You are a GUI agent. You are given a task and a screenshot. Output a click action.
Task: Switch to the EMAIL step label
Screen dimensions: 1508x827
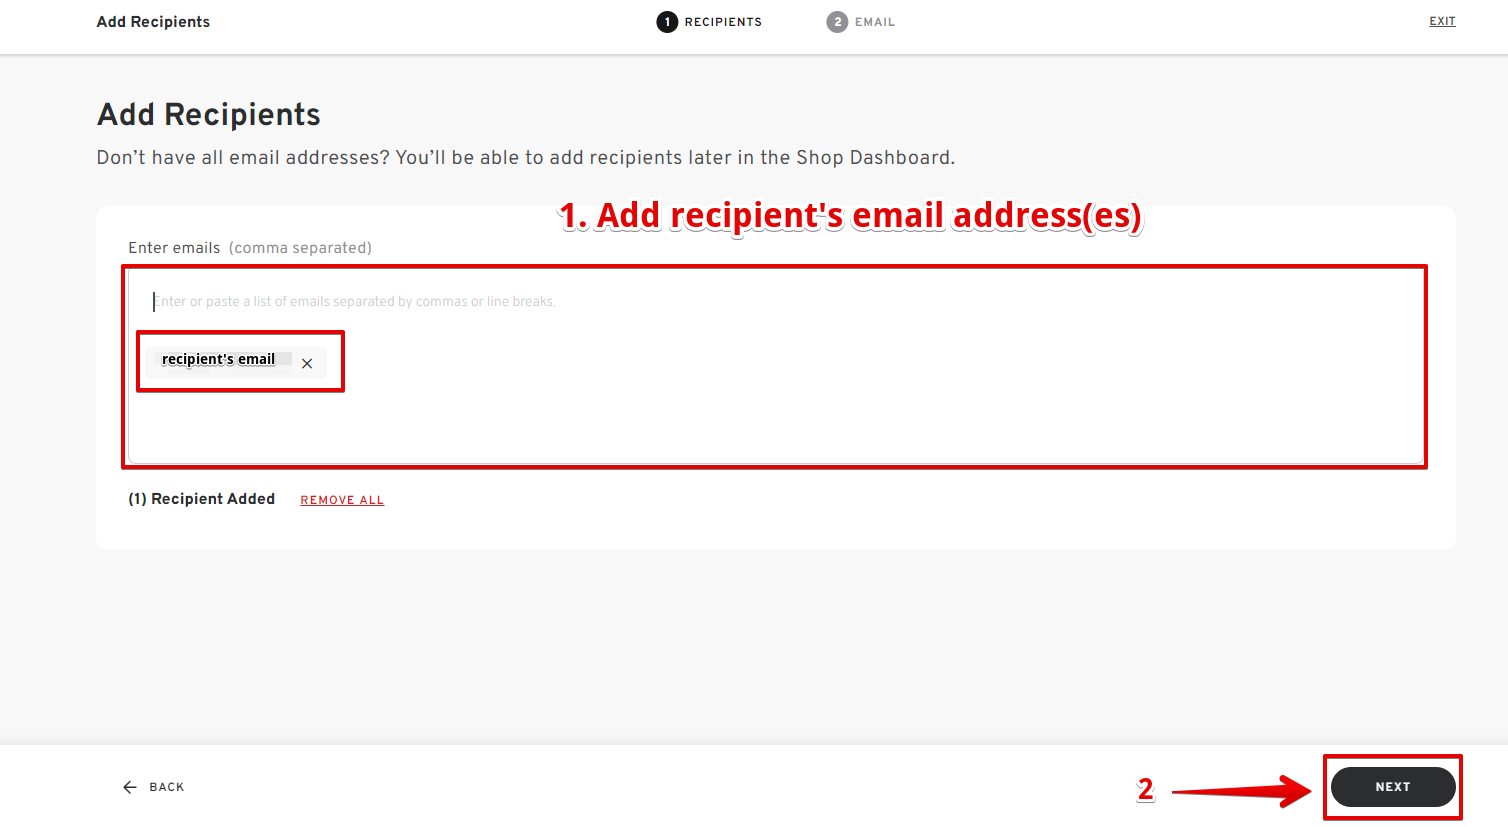coord(875,22)
